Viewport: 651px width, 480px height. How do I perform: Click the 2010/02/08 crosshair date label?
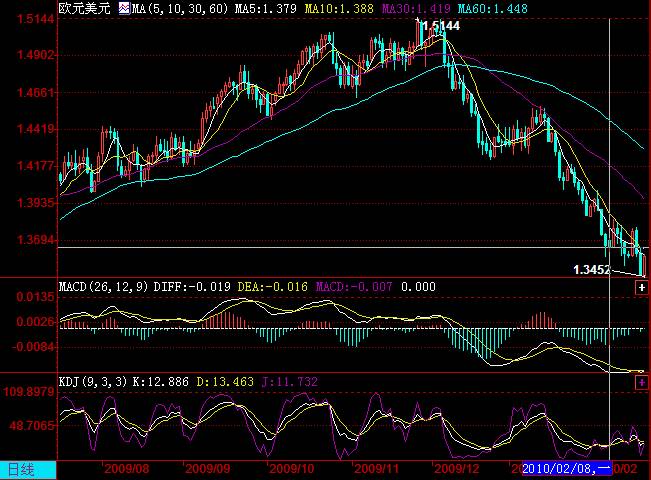(x=567, y=469)
